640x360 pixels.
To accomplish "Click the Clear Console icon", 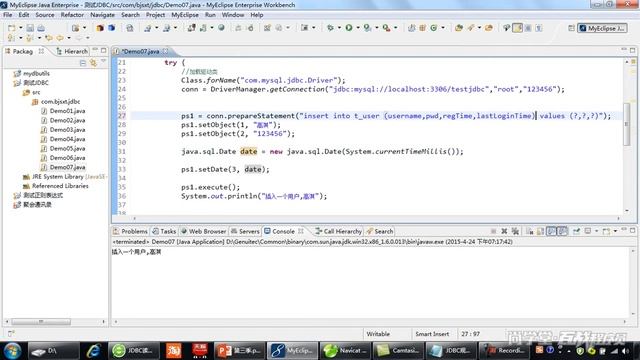I will coord(529,231).
